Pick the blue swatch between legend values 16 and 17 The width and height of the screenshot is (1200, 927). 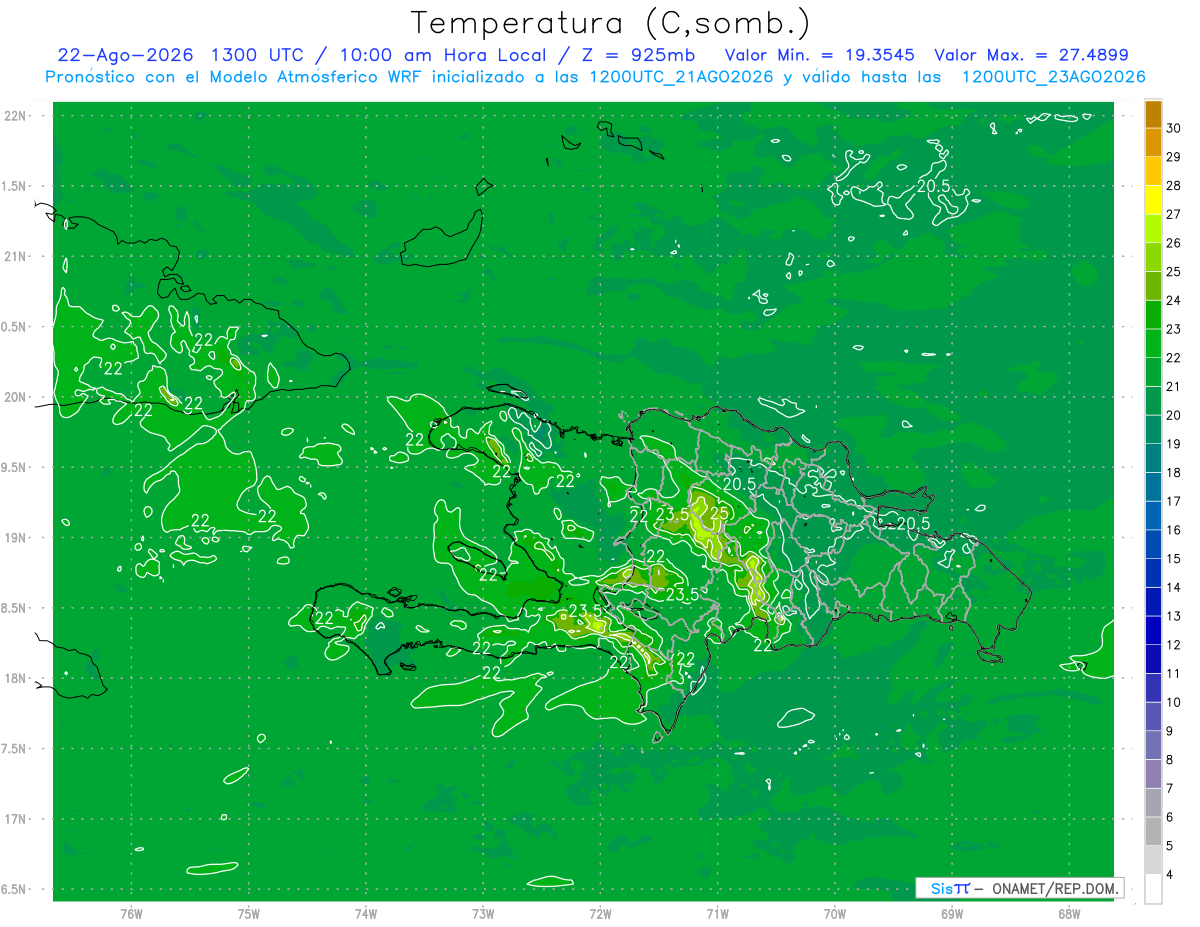(1153, 516)
